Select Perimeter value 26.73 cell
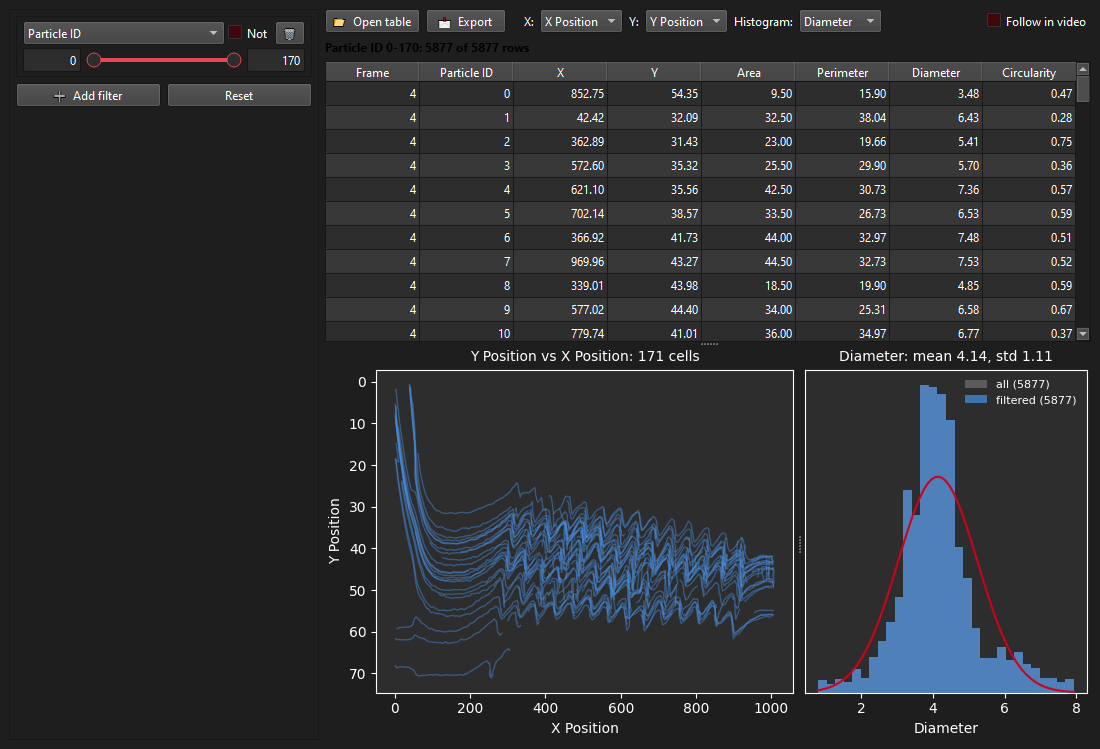This screenshot has width=1100, height=749. [843, 213]
